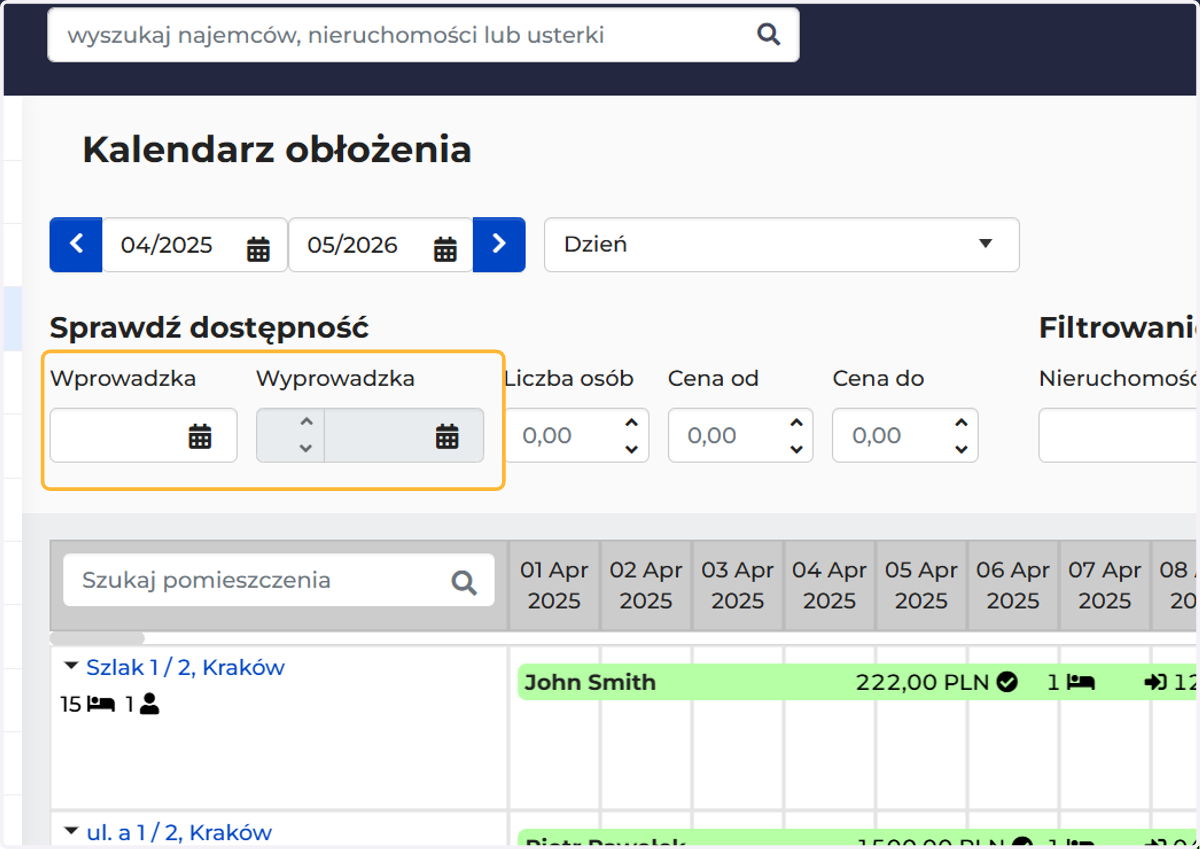
Task: Click the Nieruchomość filter field
Action: 1119,435
